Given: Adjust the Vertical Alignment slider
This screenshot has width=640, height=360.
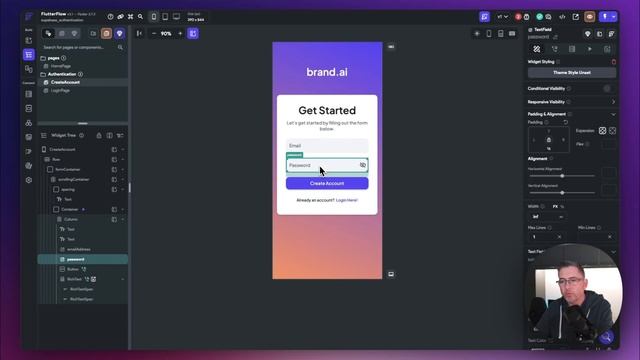Looking at the screenshot, I should click(562, 193).
